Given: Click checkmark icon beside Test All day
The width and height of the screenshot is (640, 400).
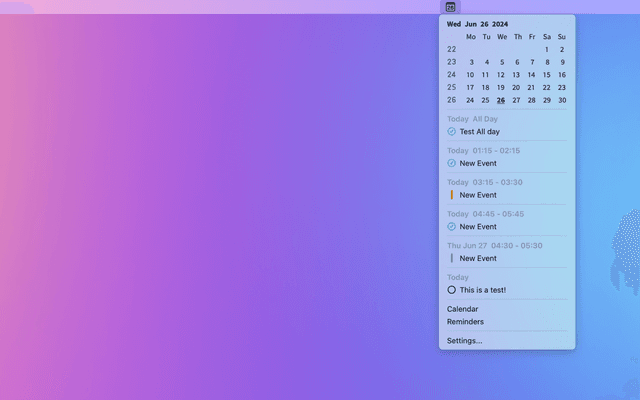Looking at the screenshot, I should 451,132.
